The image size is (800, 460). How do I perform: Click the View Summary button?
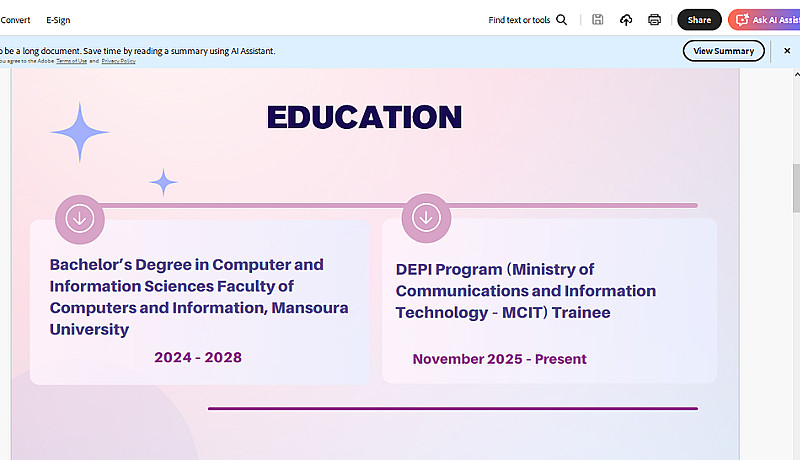723,51
